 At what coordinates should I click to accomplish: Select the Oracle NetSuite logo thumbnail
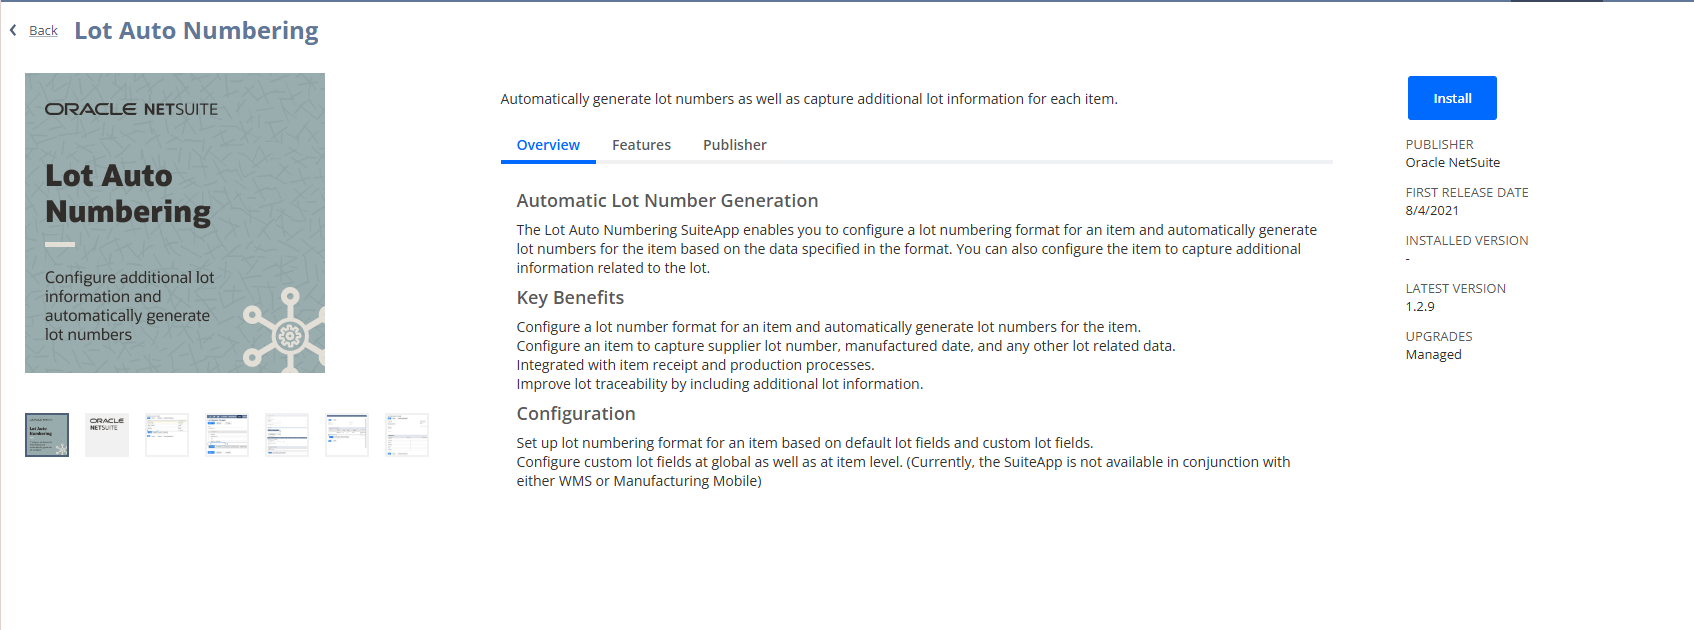[x=107, y=435]
